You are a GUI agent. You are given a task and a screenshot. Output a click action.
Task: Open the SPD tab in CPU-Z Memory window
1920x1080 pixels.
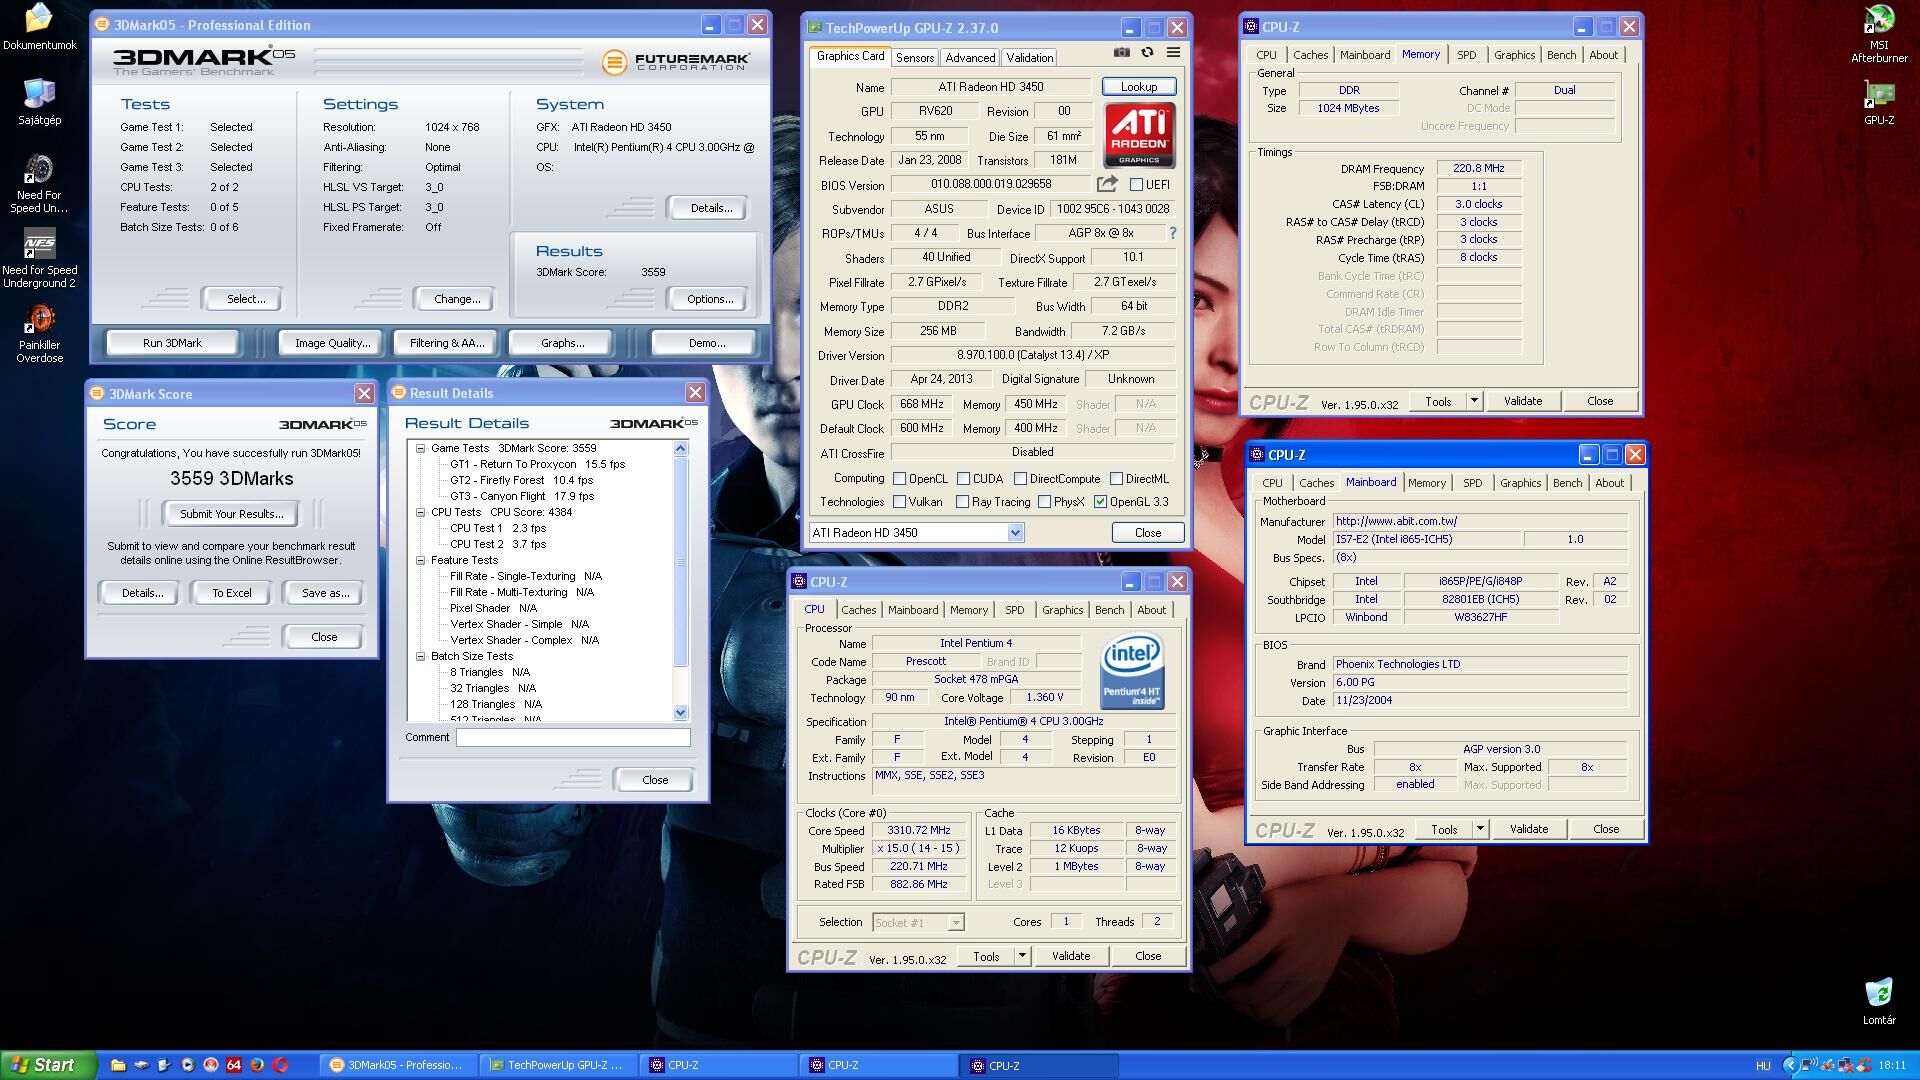[x=1466, y=55]
